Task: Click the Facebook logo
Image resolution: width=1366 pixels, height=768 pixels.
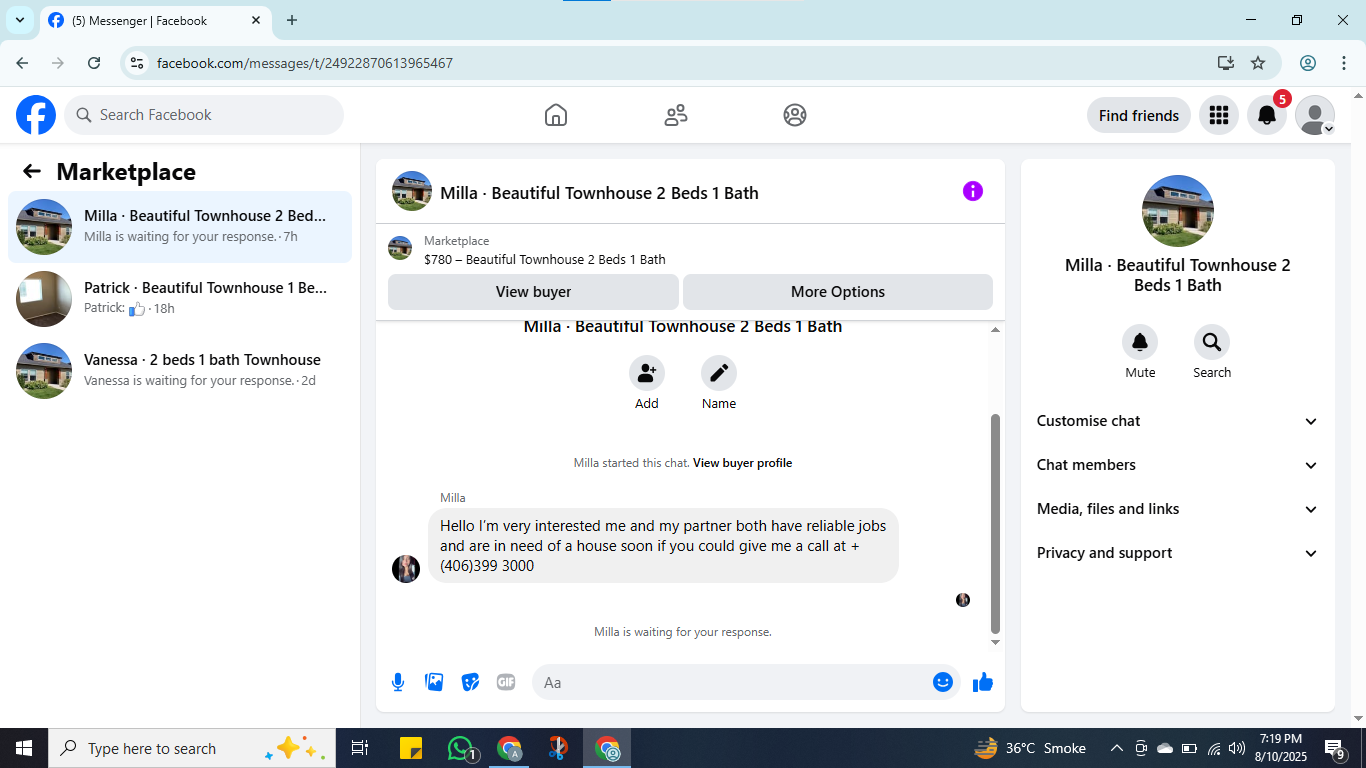Action: click(36, 115)
